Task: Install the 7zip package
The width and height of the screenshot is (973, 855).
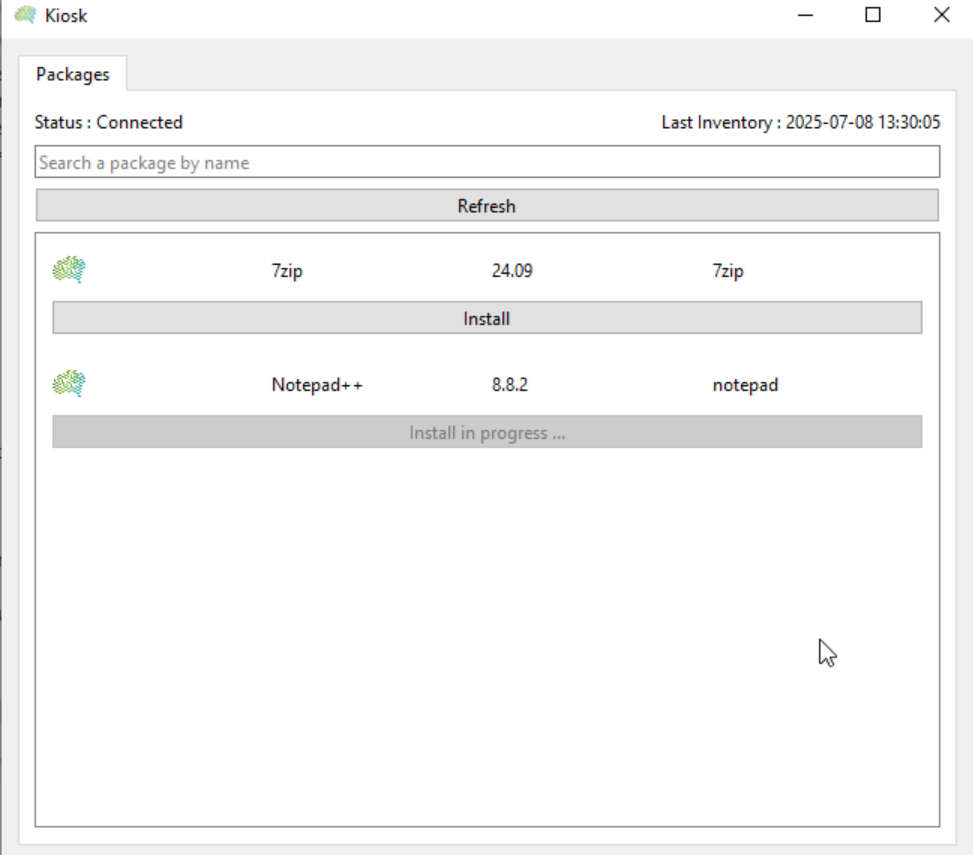Action: click(x=487, y=318)
